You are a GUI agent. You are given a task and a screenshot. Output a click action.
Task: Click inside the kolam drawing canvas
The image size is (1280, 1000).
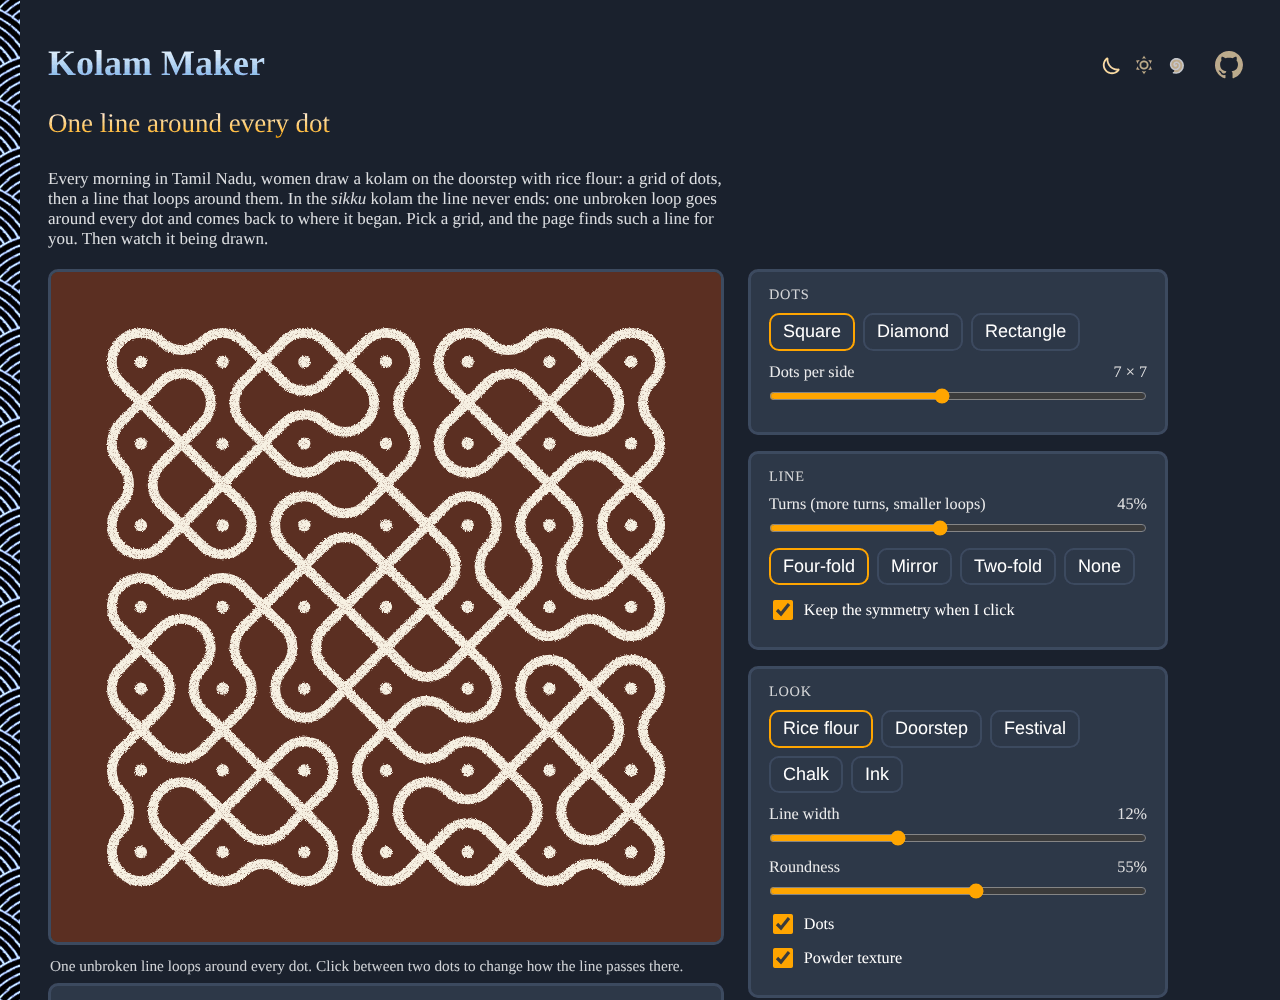386,607
